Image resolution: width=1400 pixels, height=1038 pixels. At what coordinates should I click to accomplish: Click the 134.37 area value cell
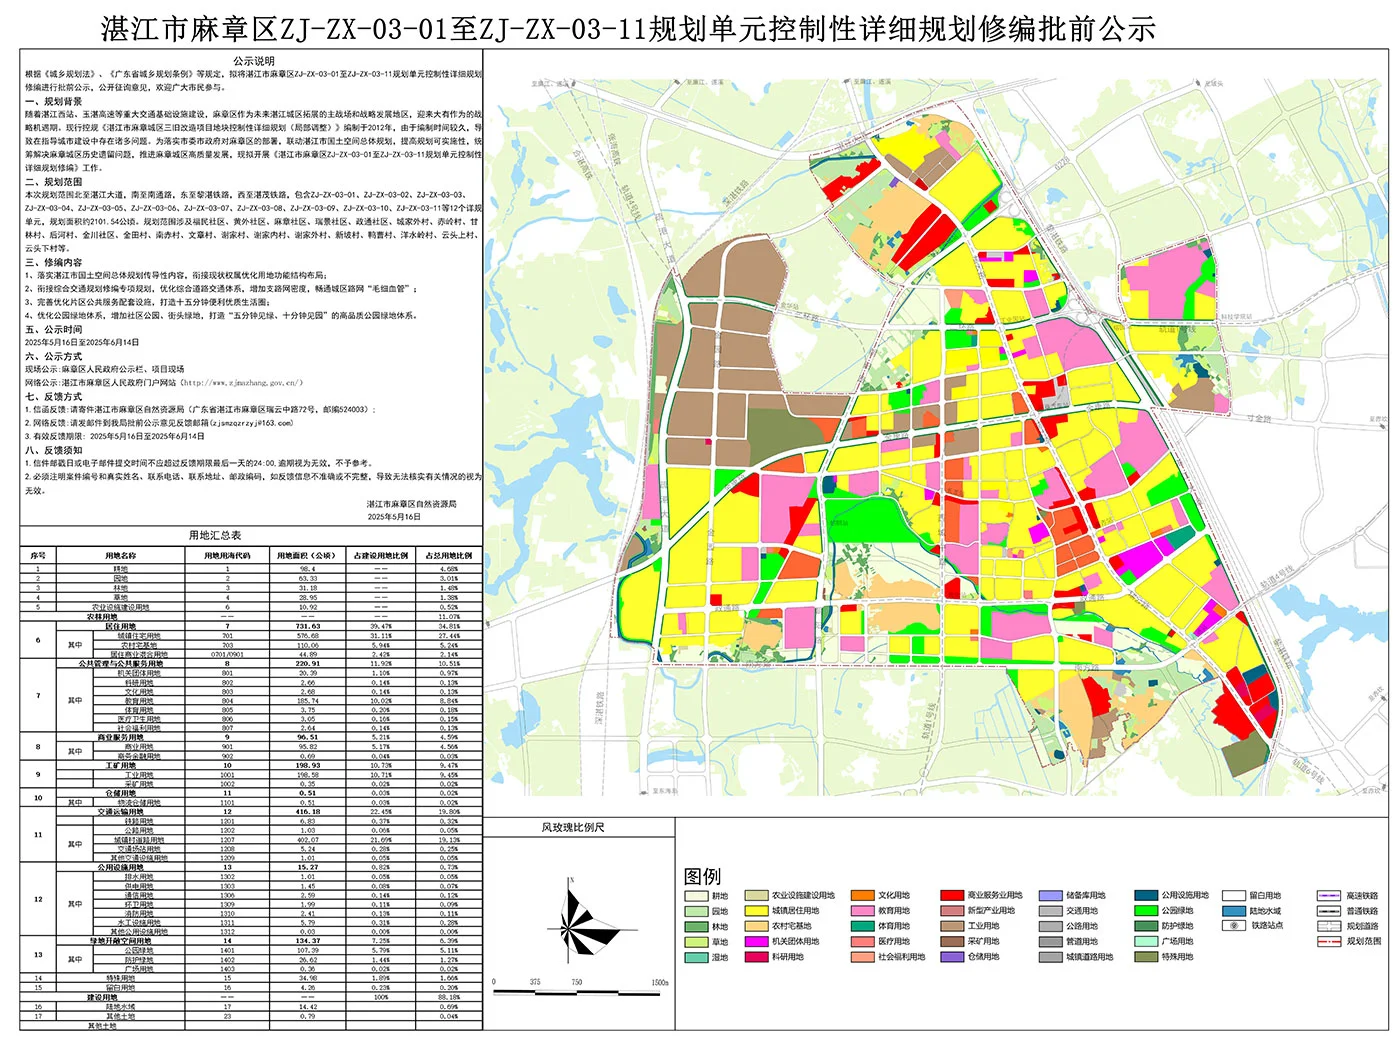[308, 940]
